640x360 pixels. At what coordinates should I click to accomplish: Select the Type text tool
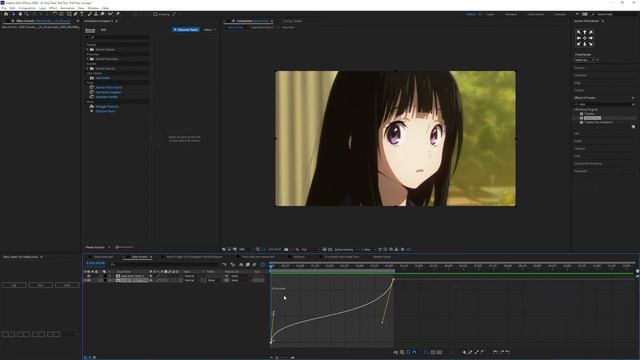(82, 14)
